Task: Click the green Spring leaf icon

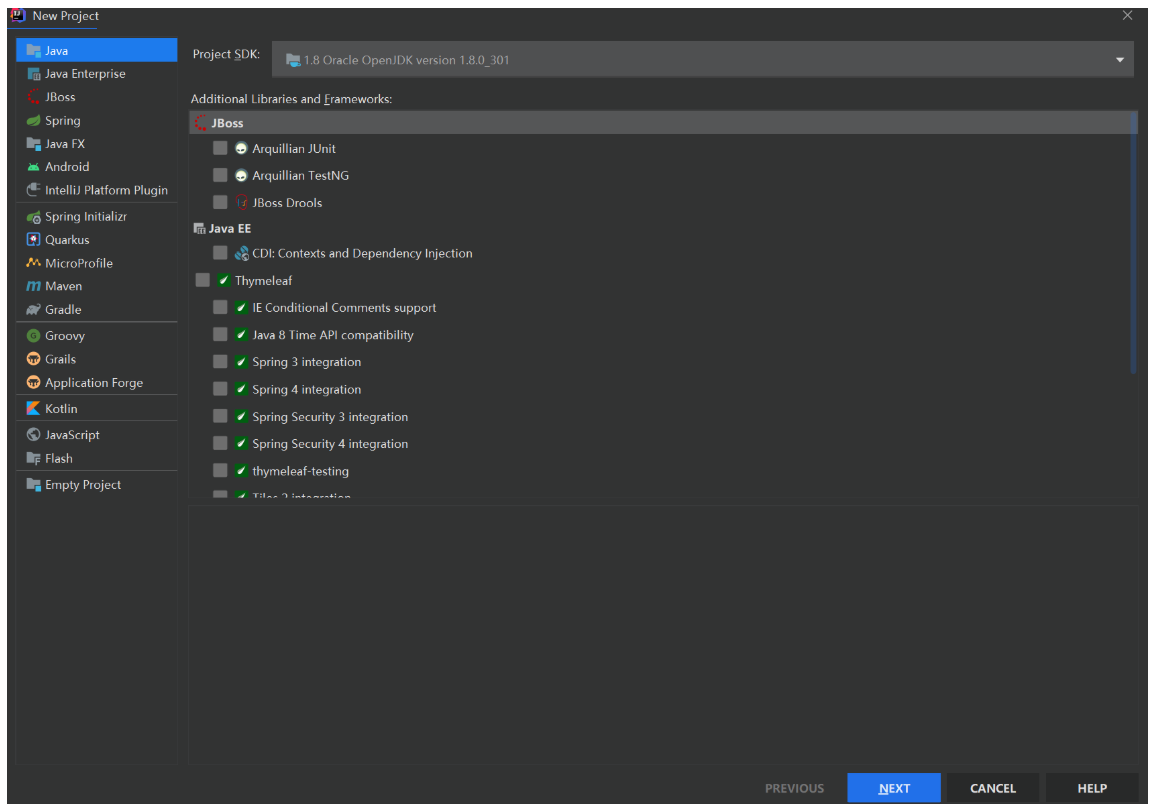Action: [33, 120]
